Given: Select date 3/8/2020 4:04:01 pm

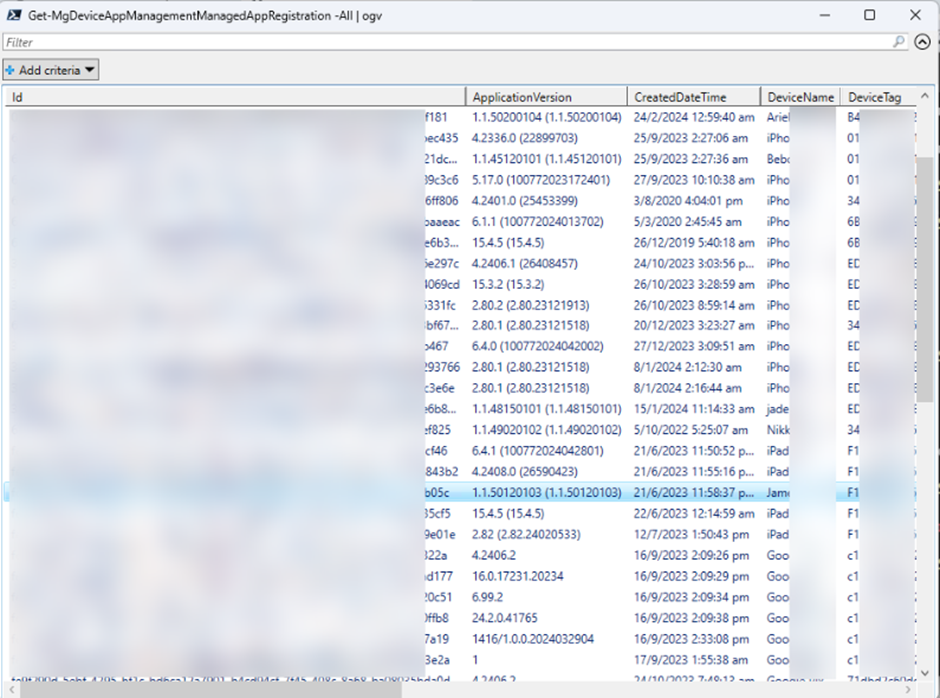Looking at the screenshot, I should 688,201.
